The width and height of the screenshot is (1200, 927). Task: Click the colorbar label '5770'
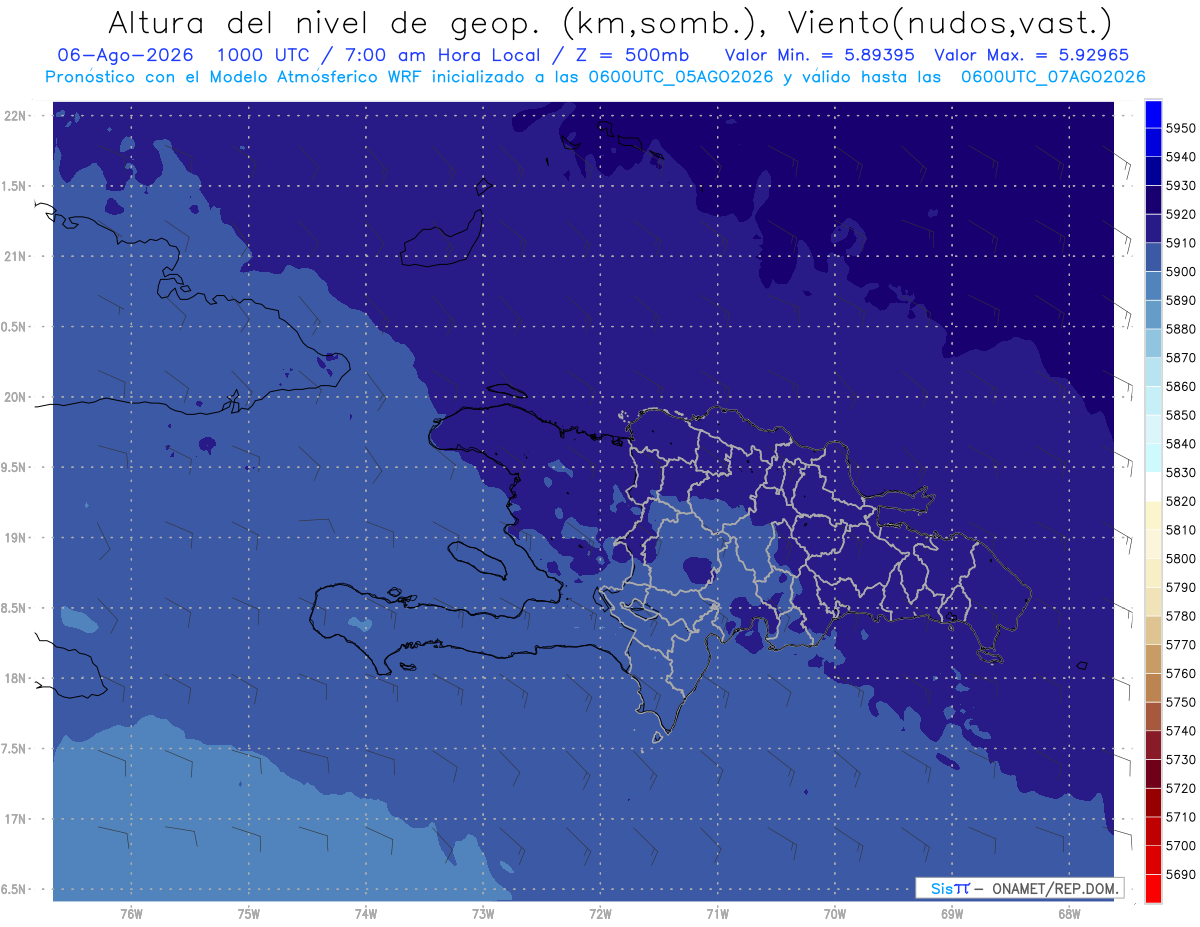tap(1180, 644)
